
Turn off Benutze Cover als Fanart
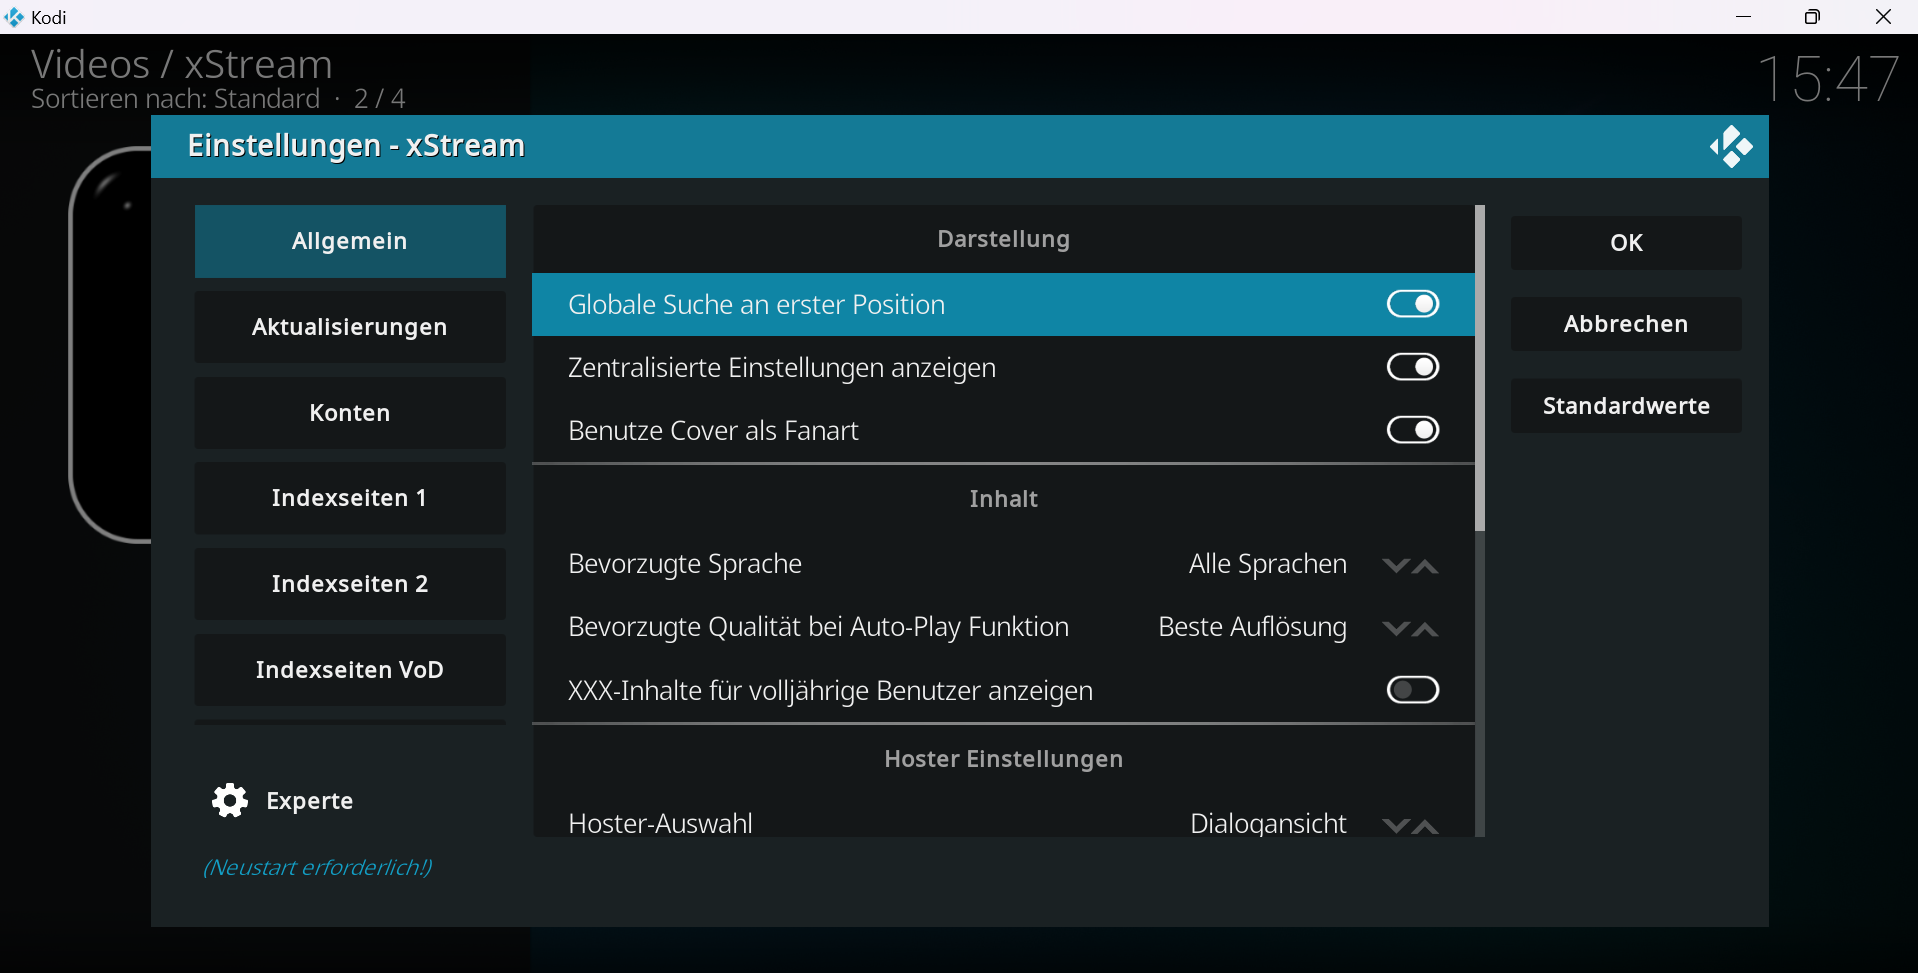[x=1412, y=430]
